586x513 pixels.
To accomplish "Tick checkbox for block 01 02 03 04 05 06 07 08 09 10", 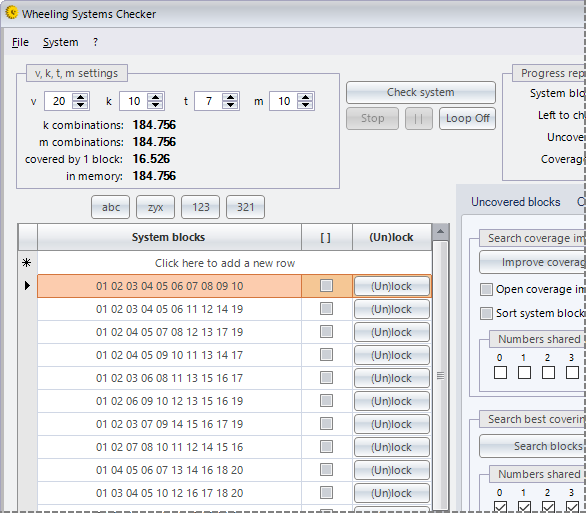I will point(326,286).
